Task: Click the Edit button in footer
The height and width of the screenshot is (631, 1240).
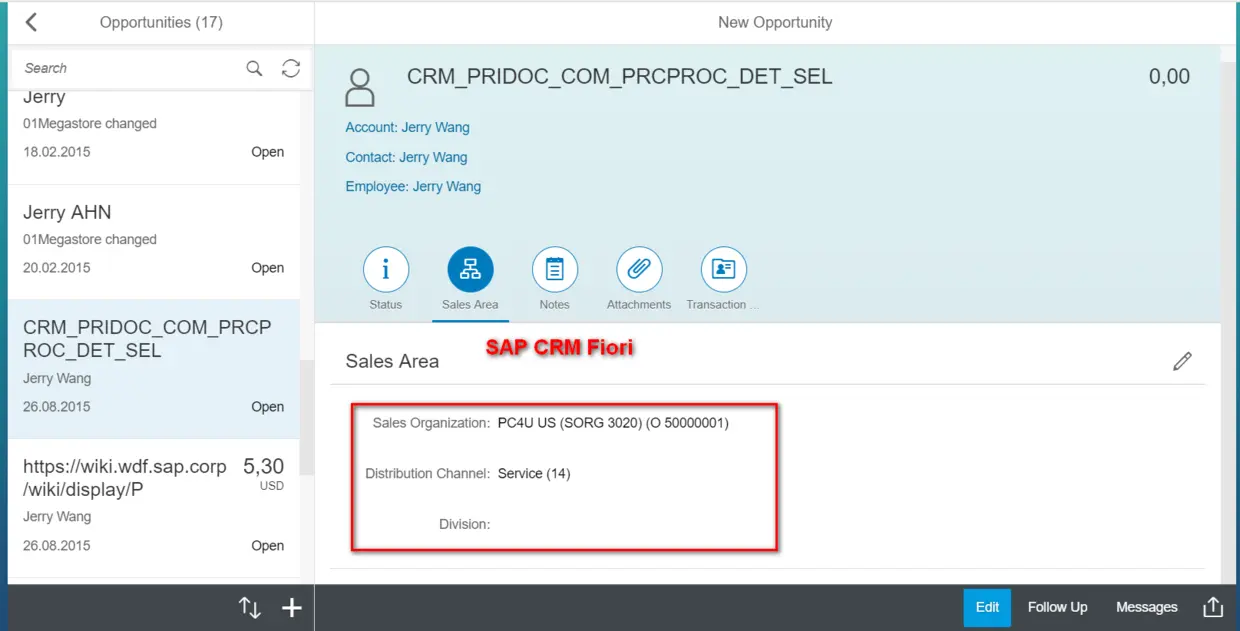Action: point(988,607)
